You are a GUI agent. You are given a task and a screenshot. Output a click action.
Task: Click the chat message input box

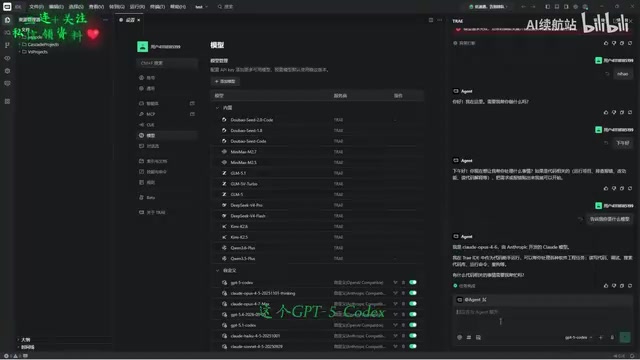click(542, 318)
